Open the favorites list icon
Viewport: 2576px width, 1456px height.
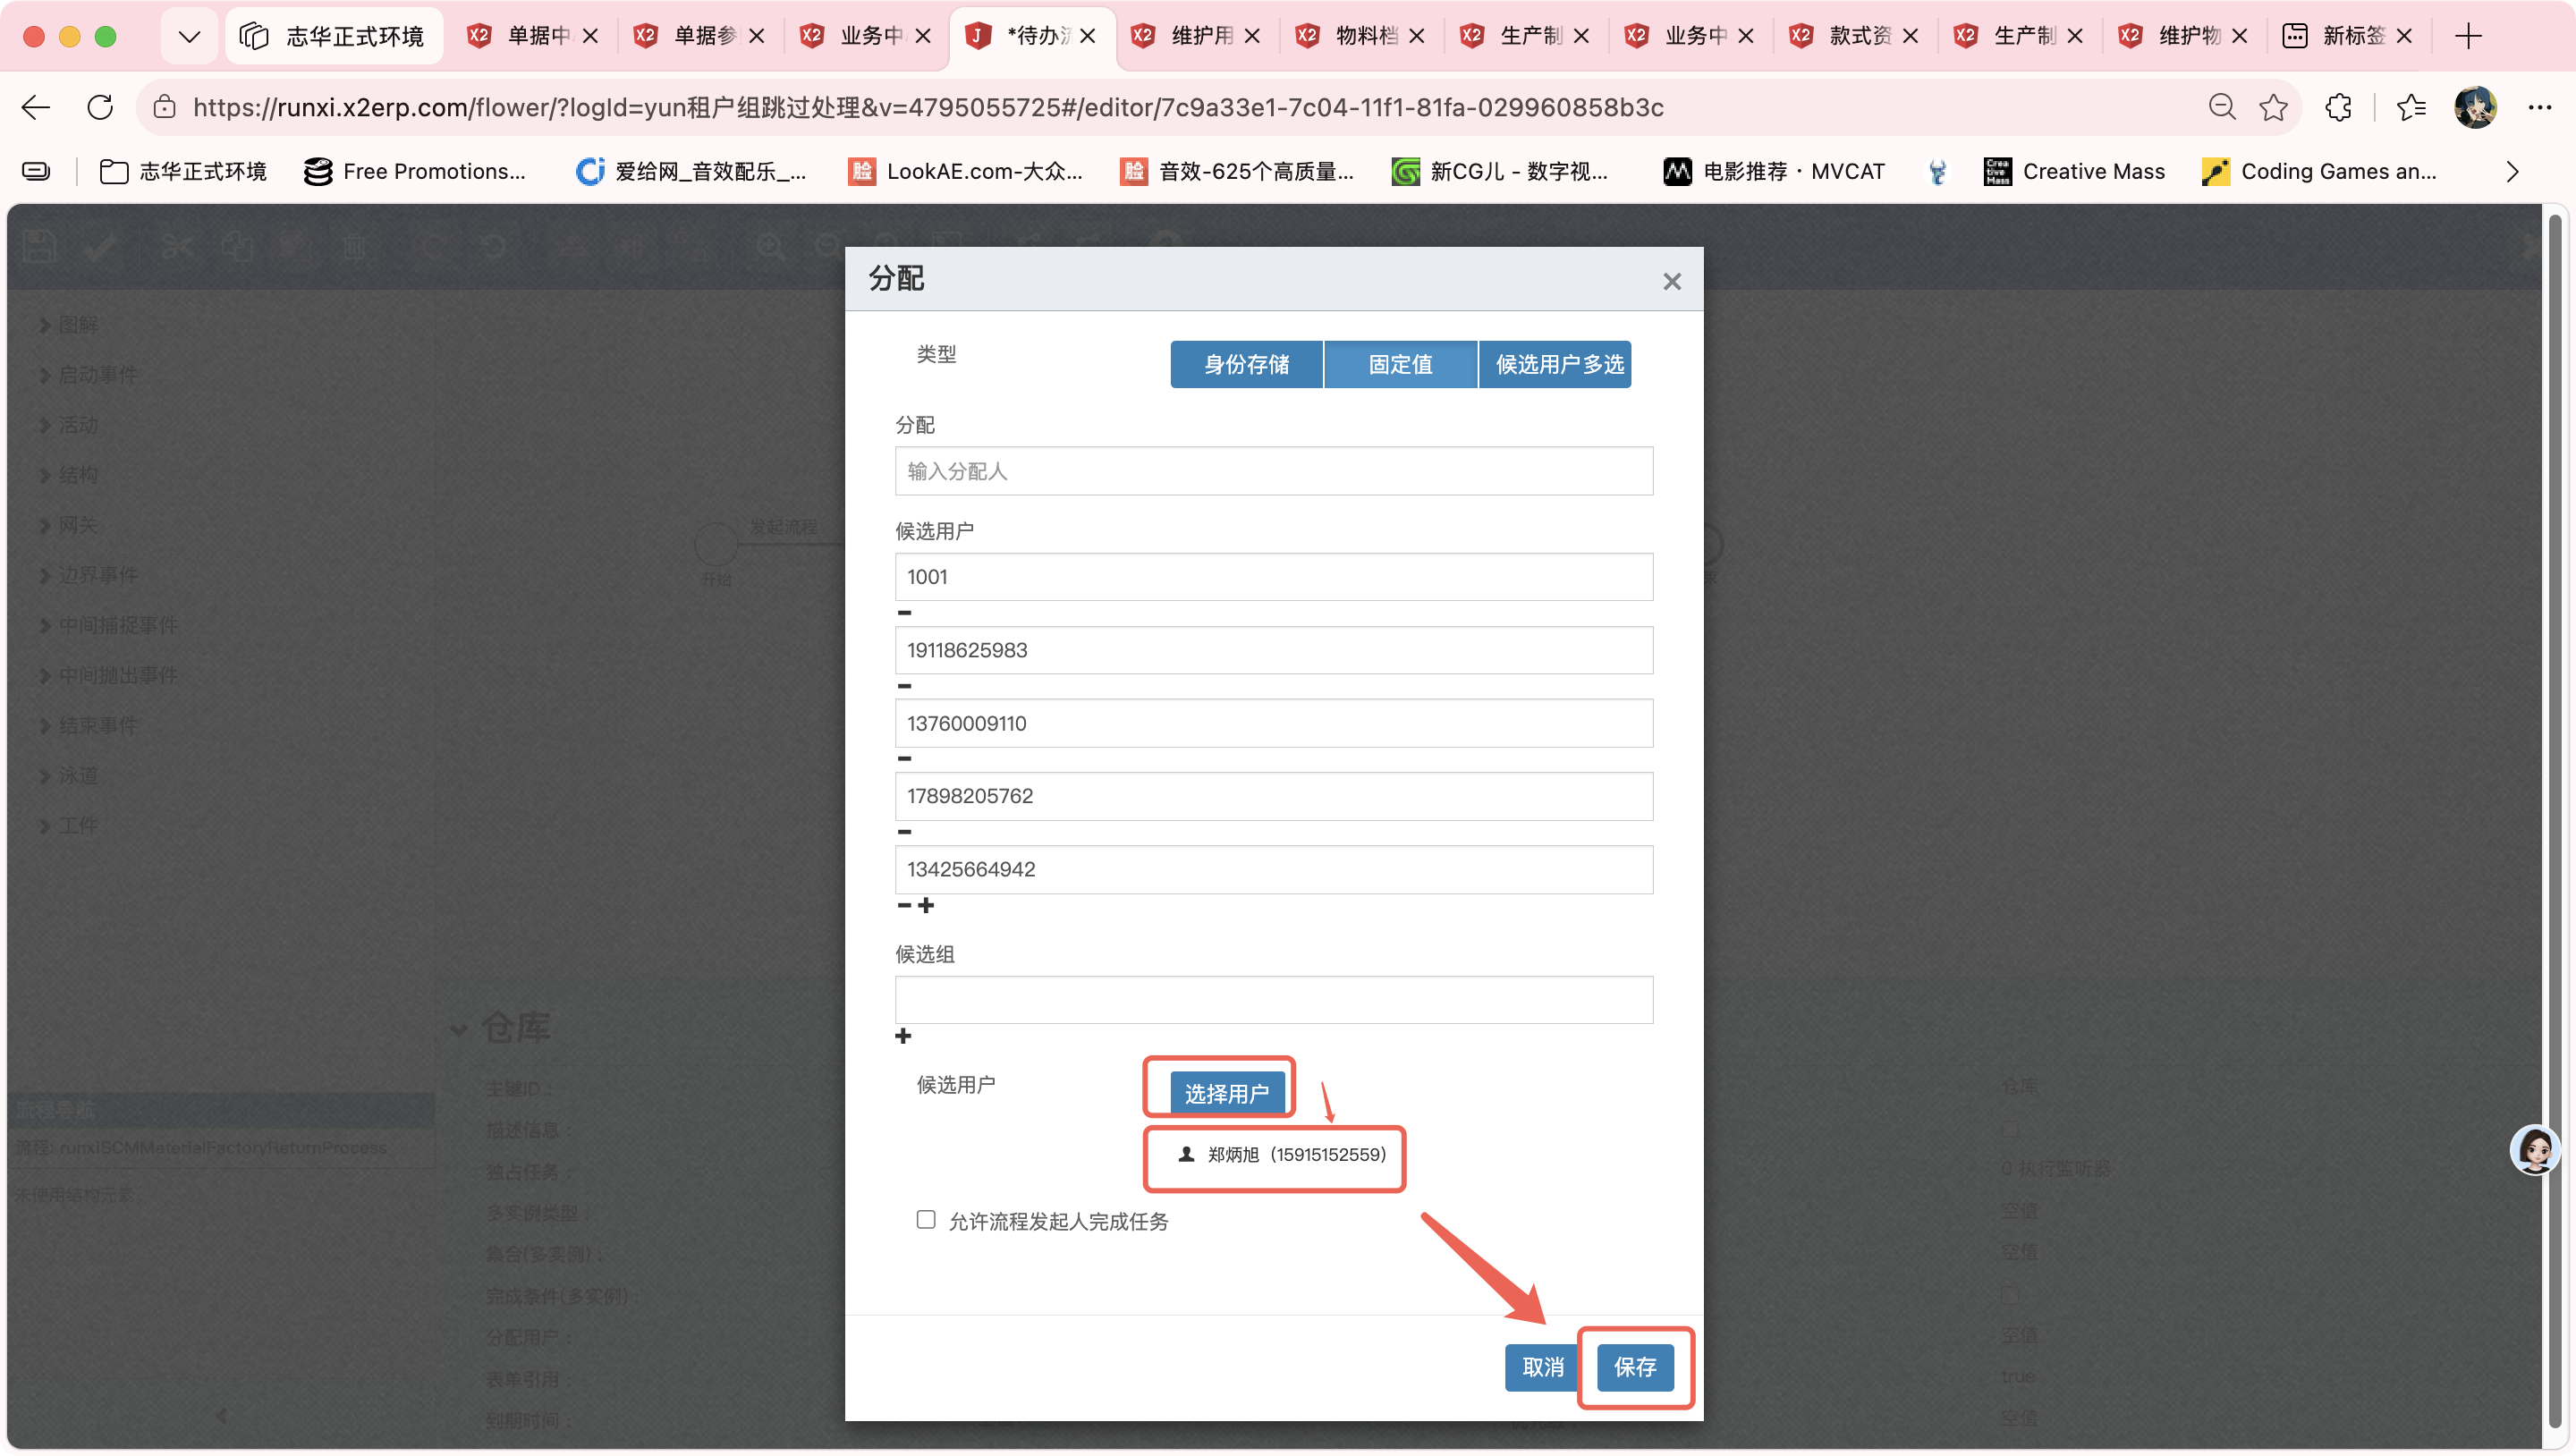pos(2411,107)
